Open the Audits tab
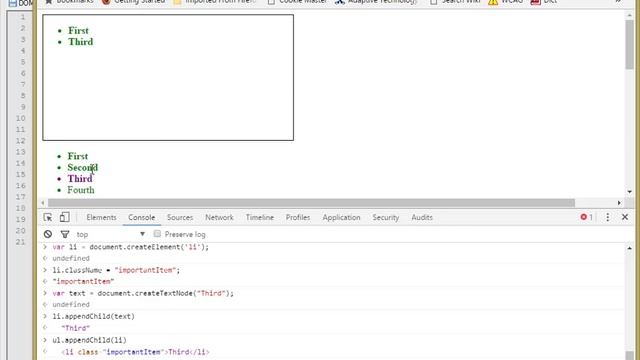Viewport: 640px width, 360px height. (422, 217)
